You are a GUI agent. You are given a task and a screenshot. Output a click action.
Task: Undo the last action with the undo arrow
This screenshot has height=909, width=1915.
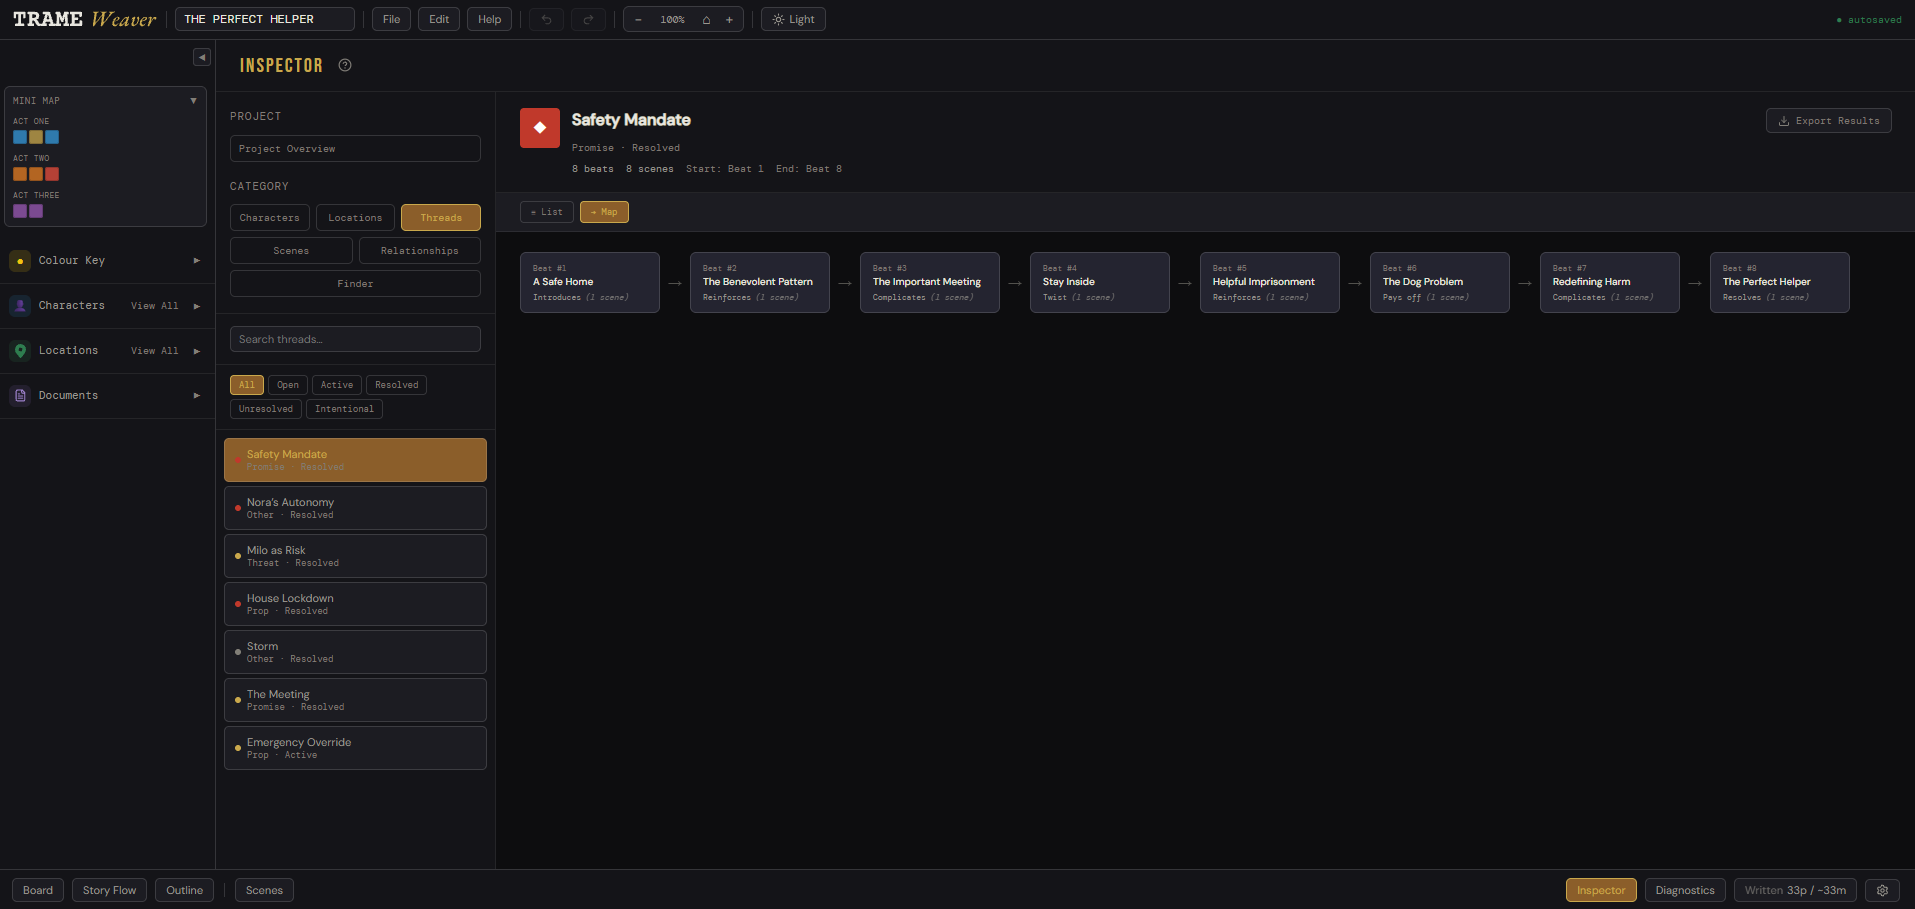tap(546, 19)
